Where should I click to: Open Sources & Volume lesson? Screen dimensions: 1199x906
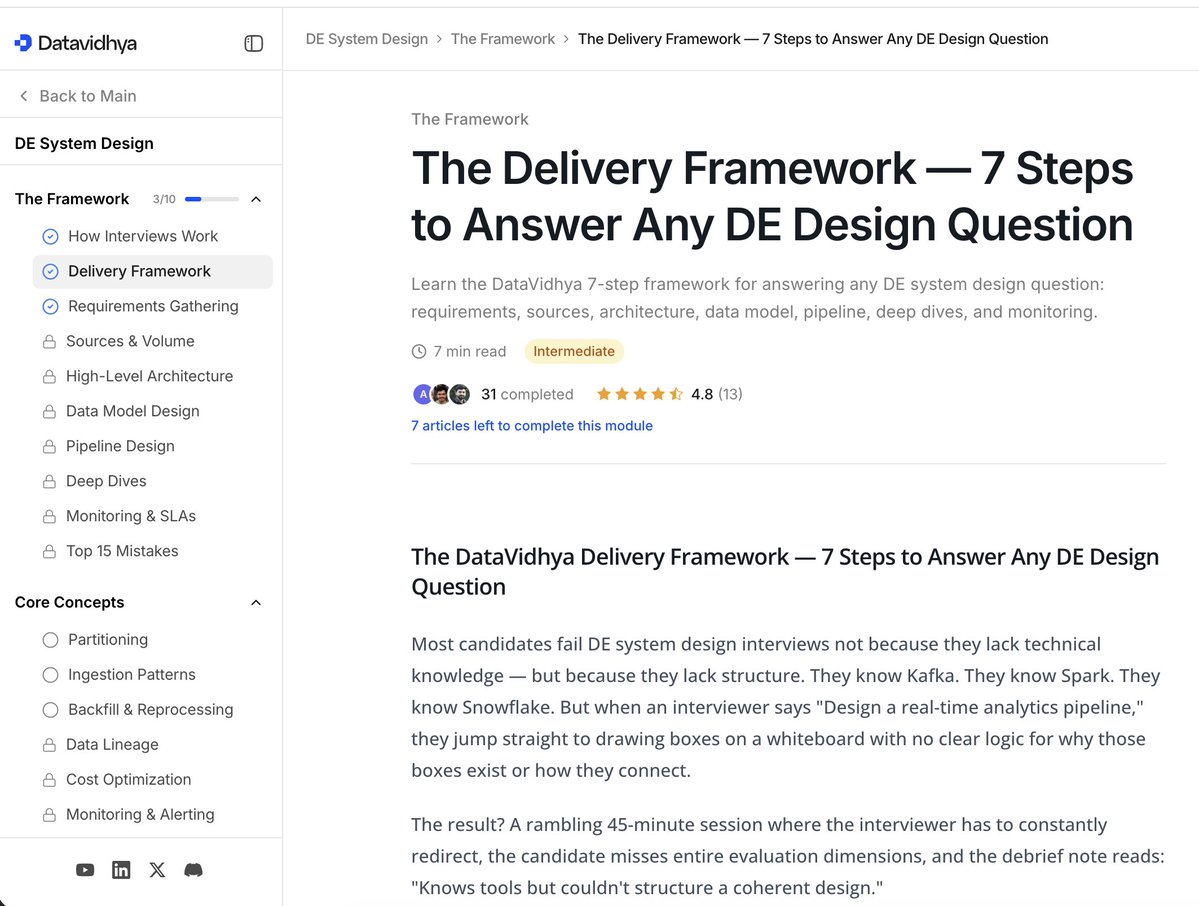(x=130, y=342)
